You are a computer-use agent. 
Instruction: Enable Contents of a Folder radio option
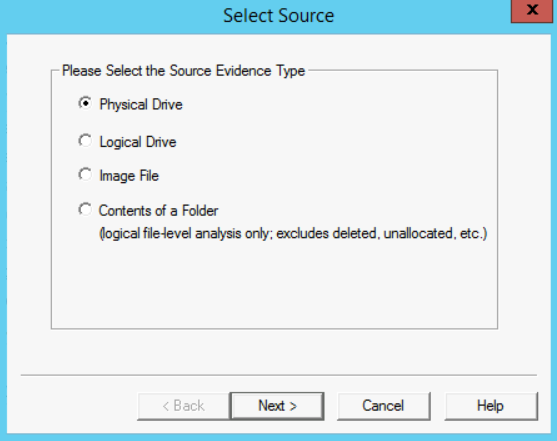point(85,210)
